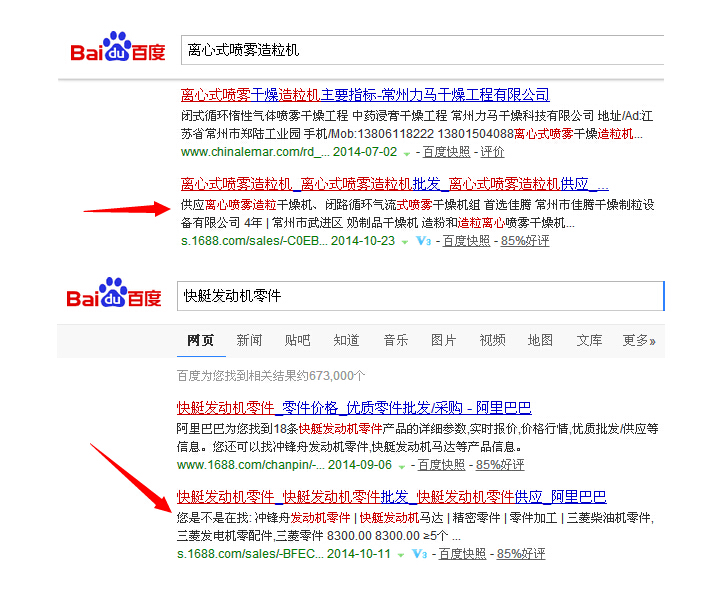Expand green arrow after 2014-07-02 date
This screenshot has width=716, height=592.
(406, 154)
